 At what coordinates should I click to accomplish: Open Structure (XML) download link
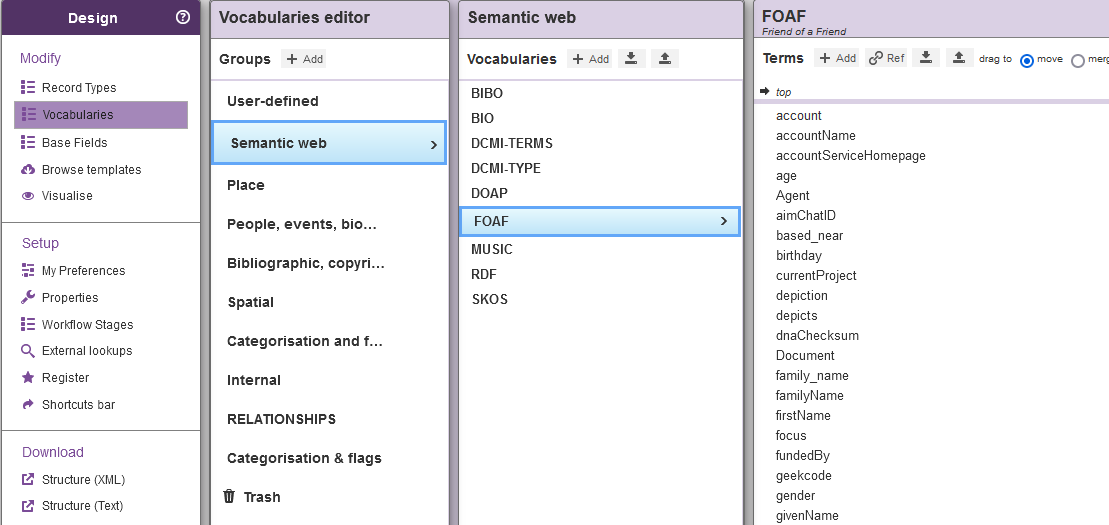click(83, 480)
